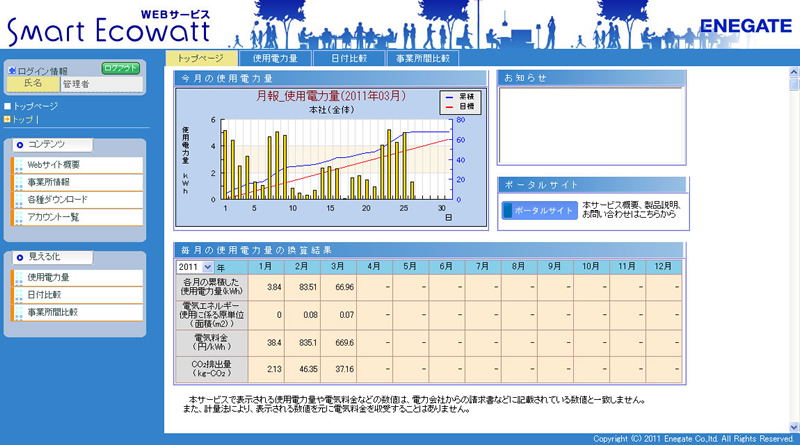Open Webサイト概要 in the sidebar

coord(77,165)
